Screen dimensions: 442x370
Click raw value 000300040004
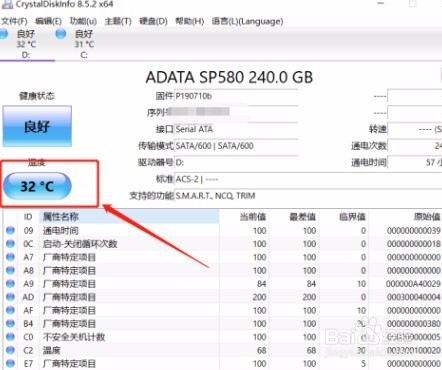pyautogui.click(x=414, y=297)
